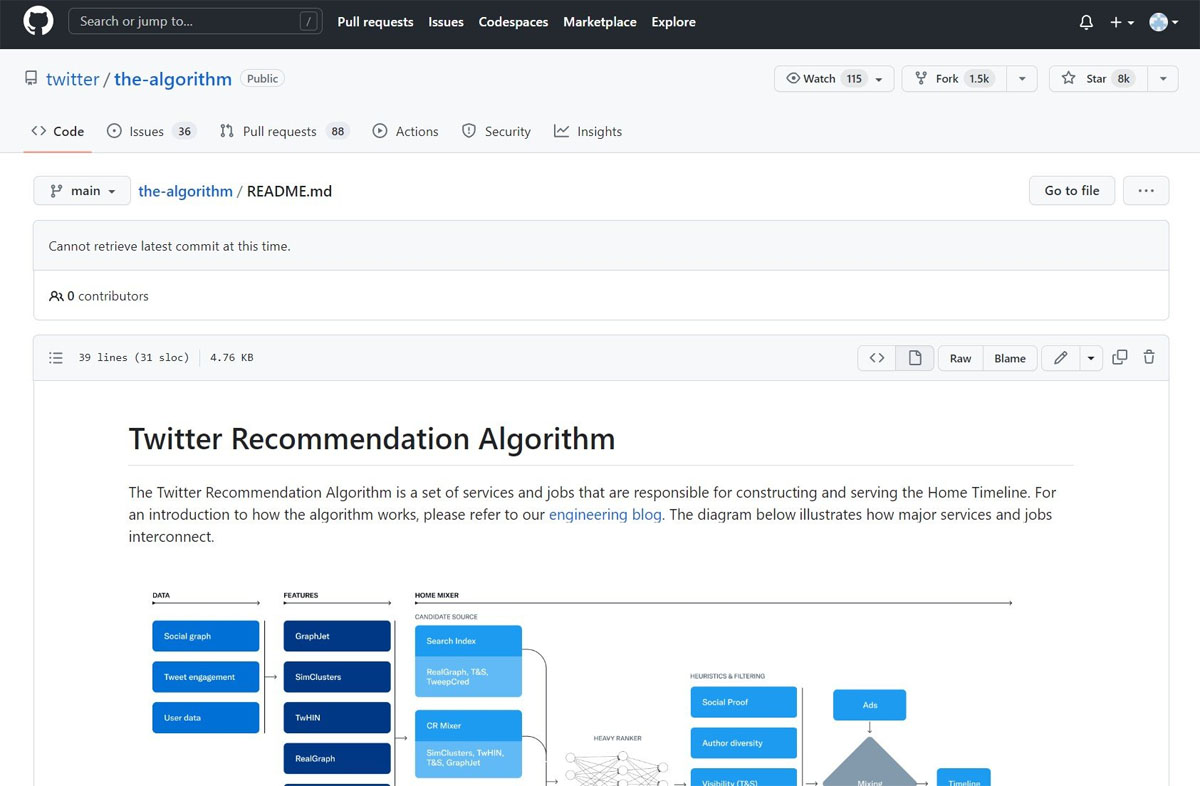Open the plus create-new menu
The width and height of the screenshot is (1200, 786).
(x=1122, y=22)
